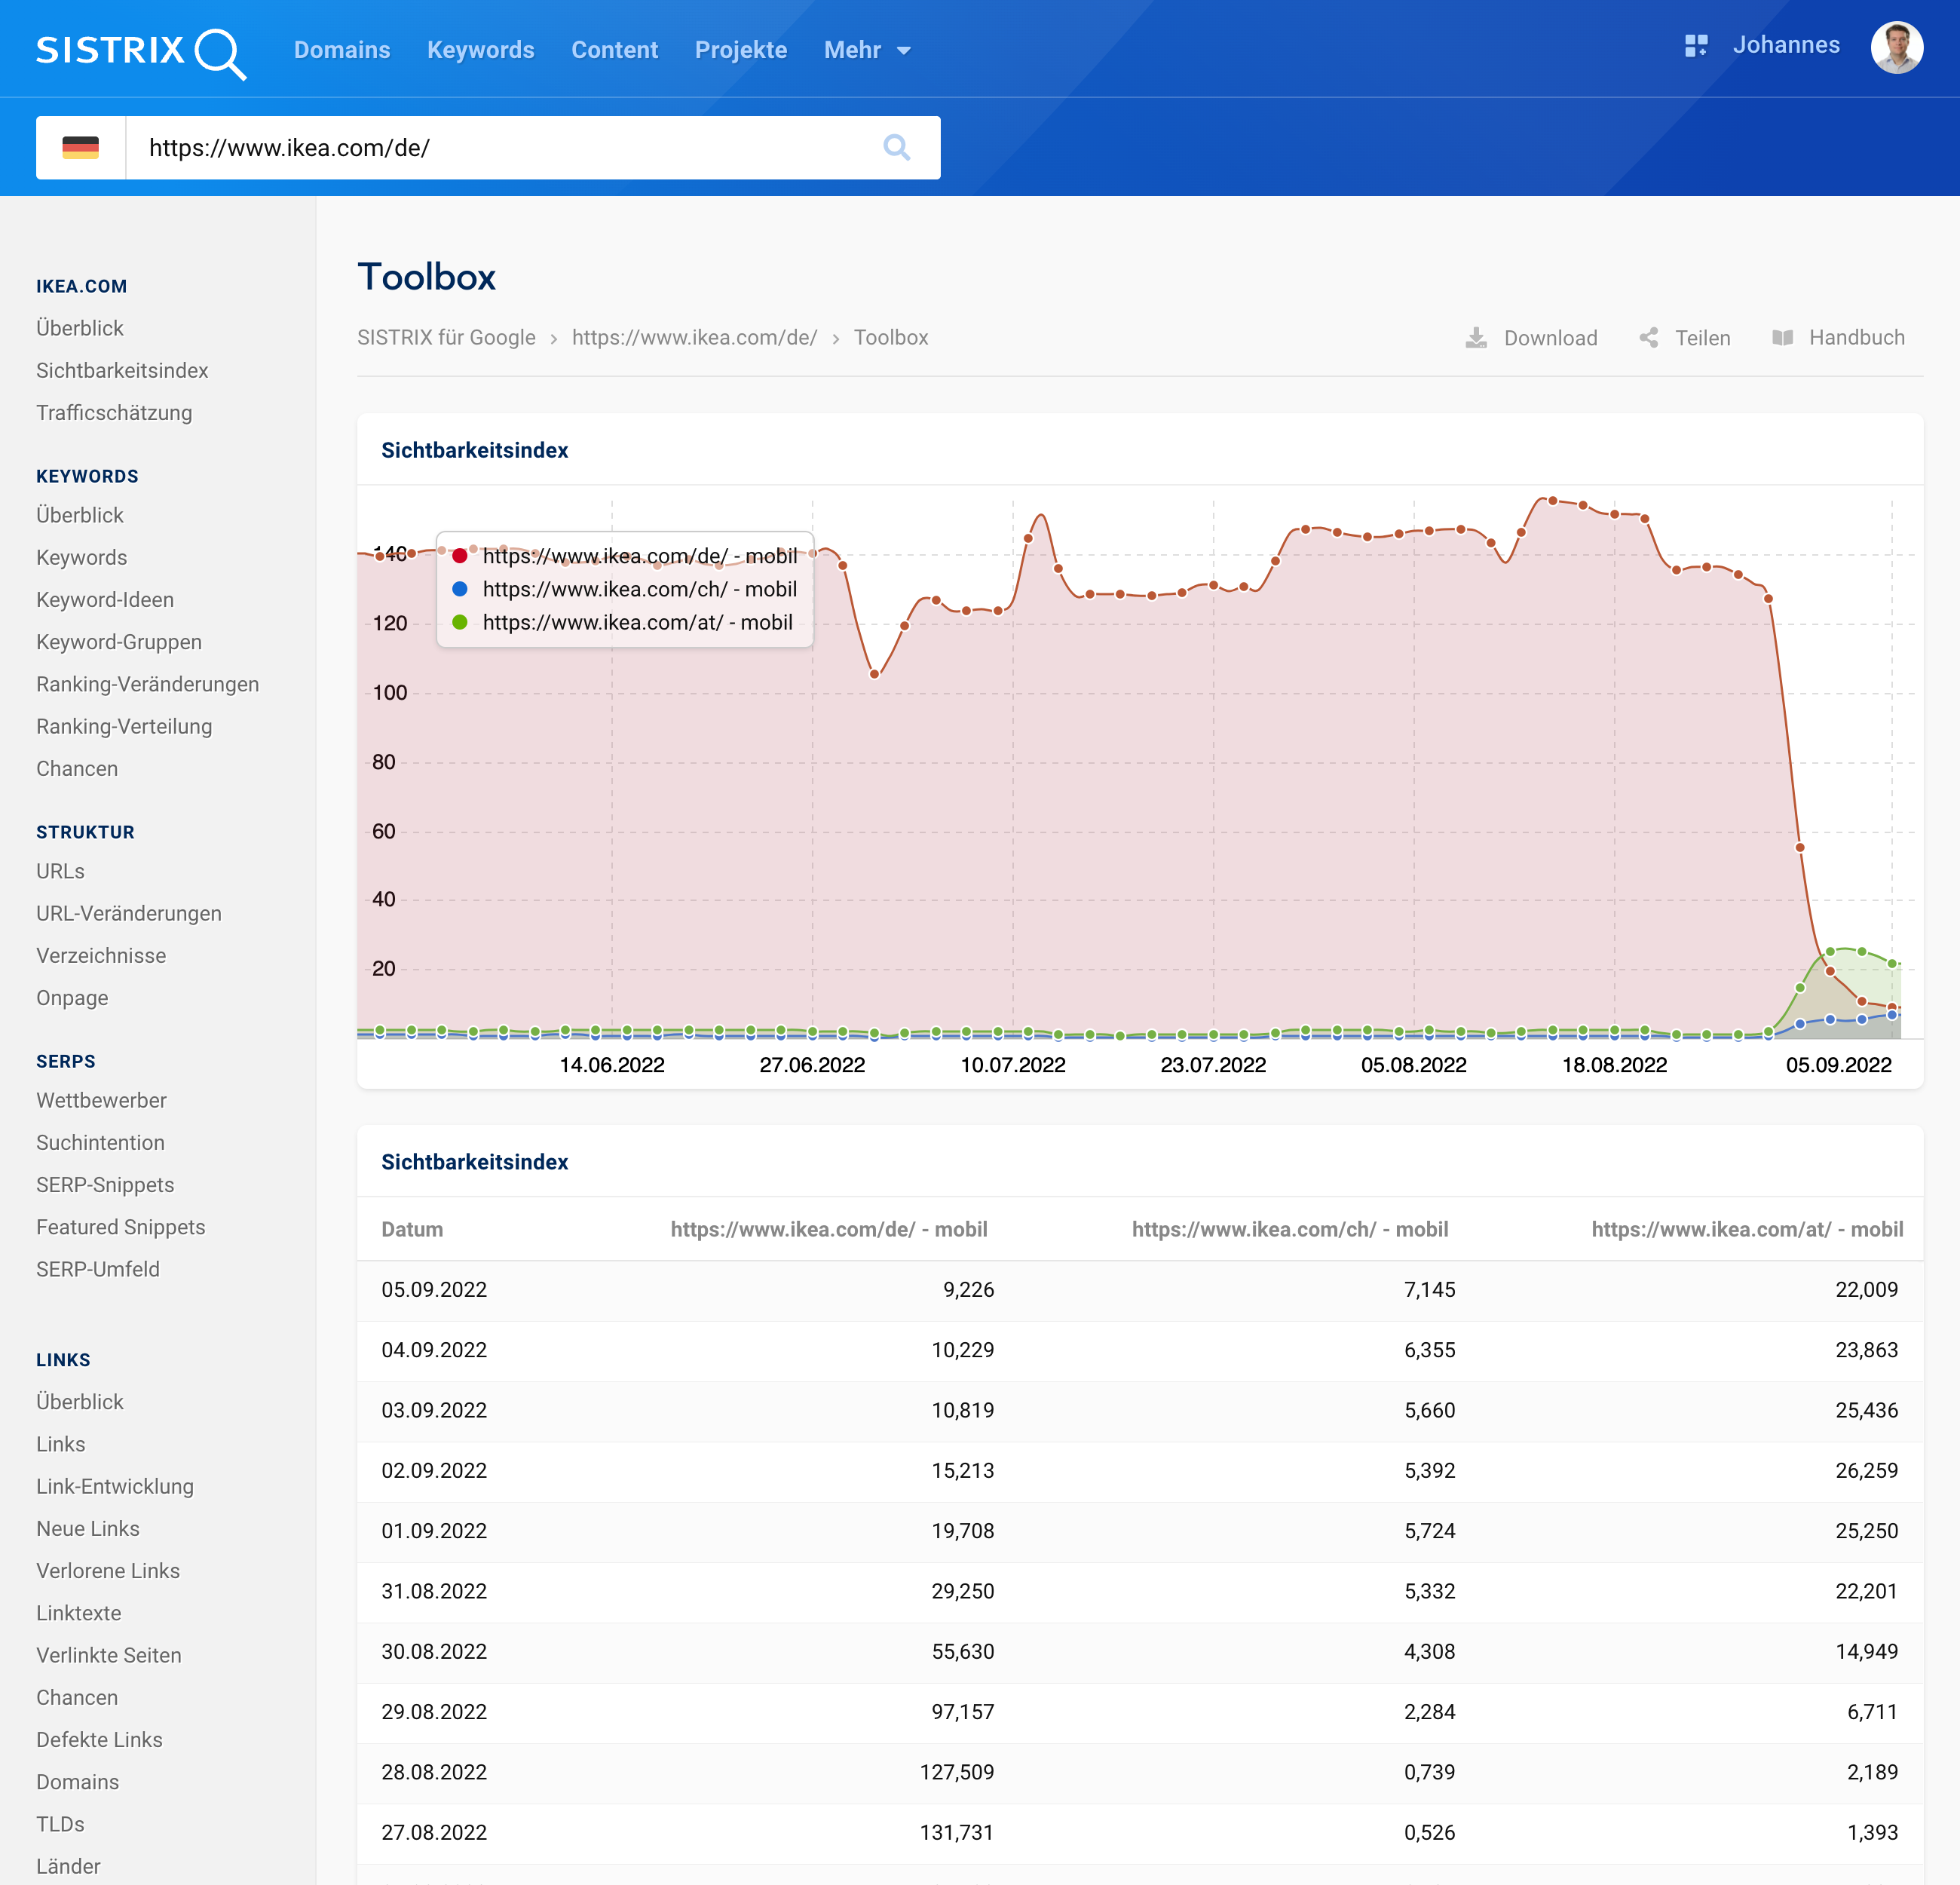Click the red legend color dot

[460, 556]
